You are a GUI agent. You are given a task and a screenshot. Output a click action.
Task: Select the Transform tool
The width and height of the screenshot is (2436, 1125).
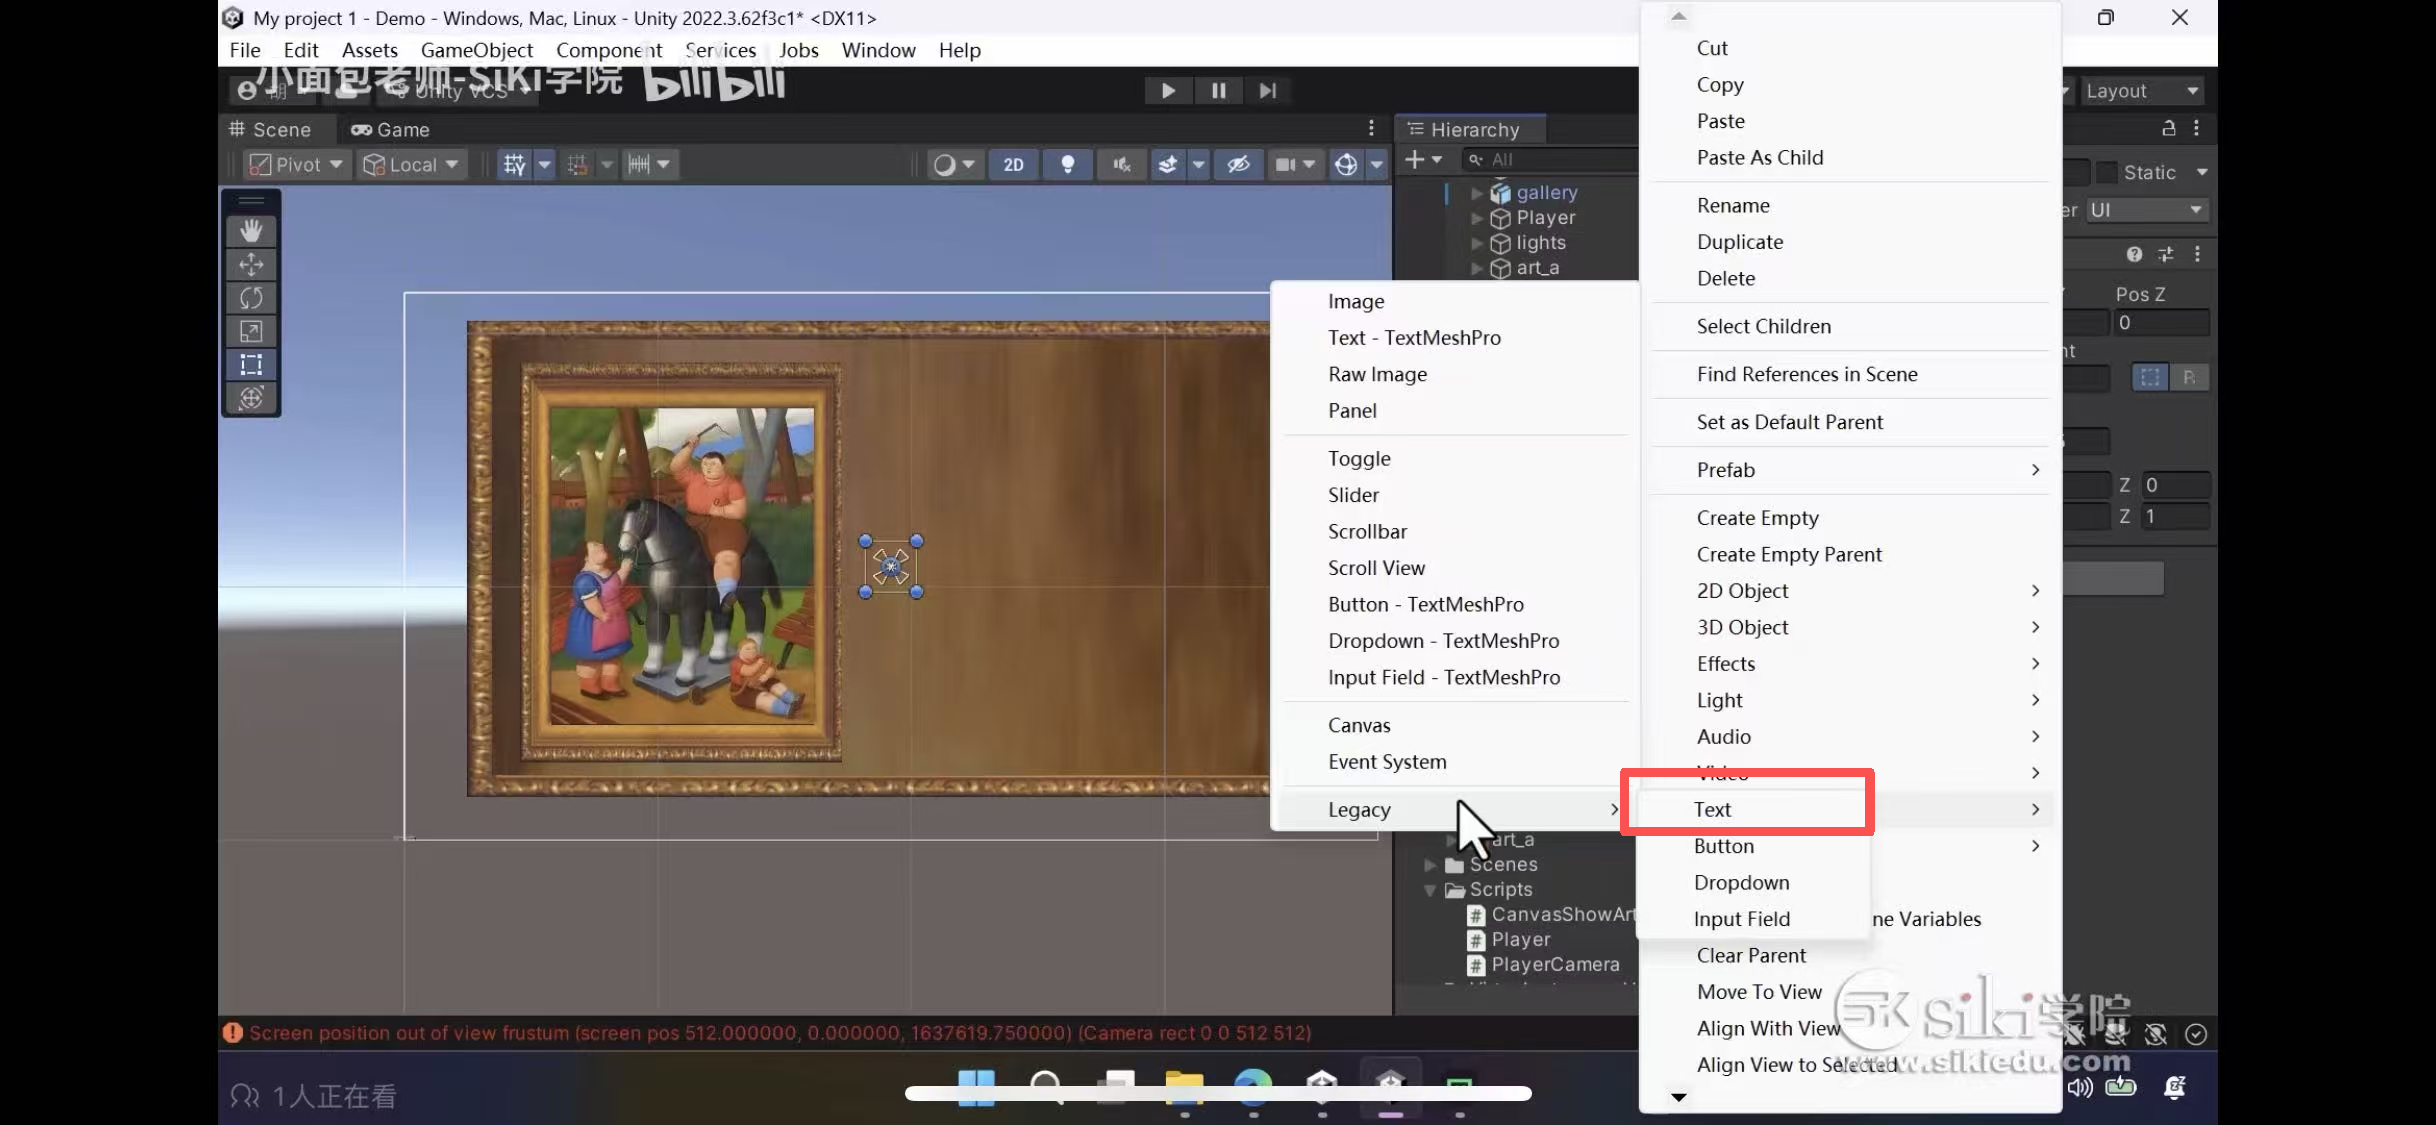(251, 398)
